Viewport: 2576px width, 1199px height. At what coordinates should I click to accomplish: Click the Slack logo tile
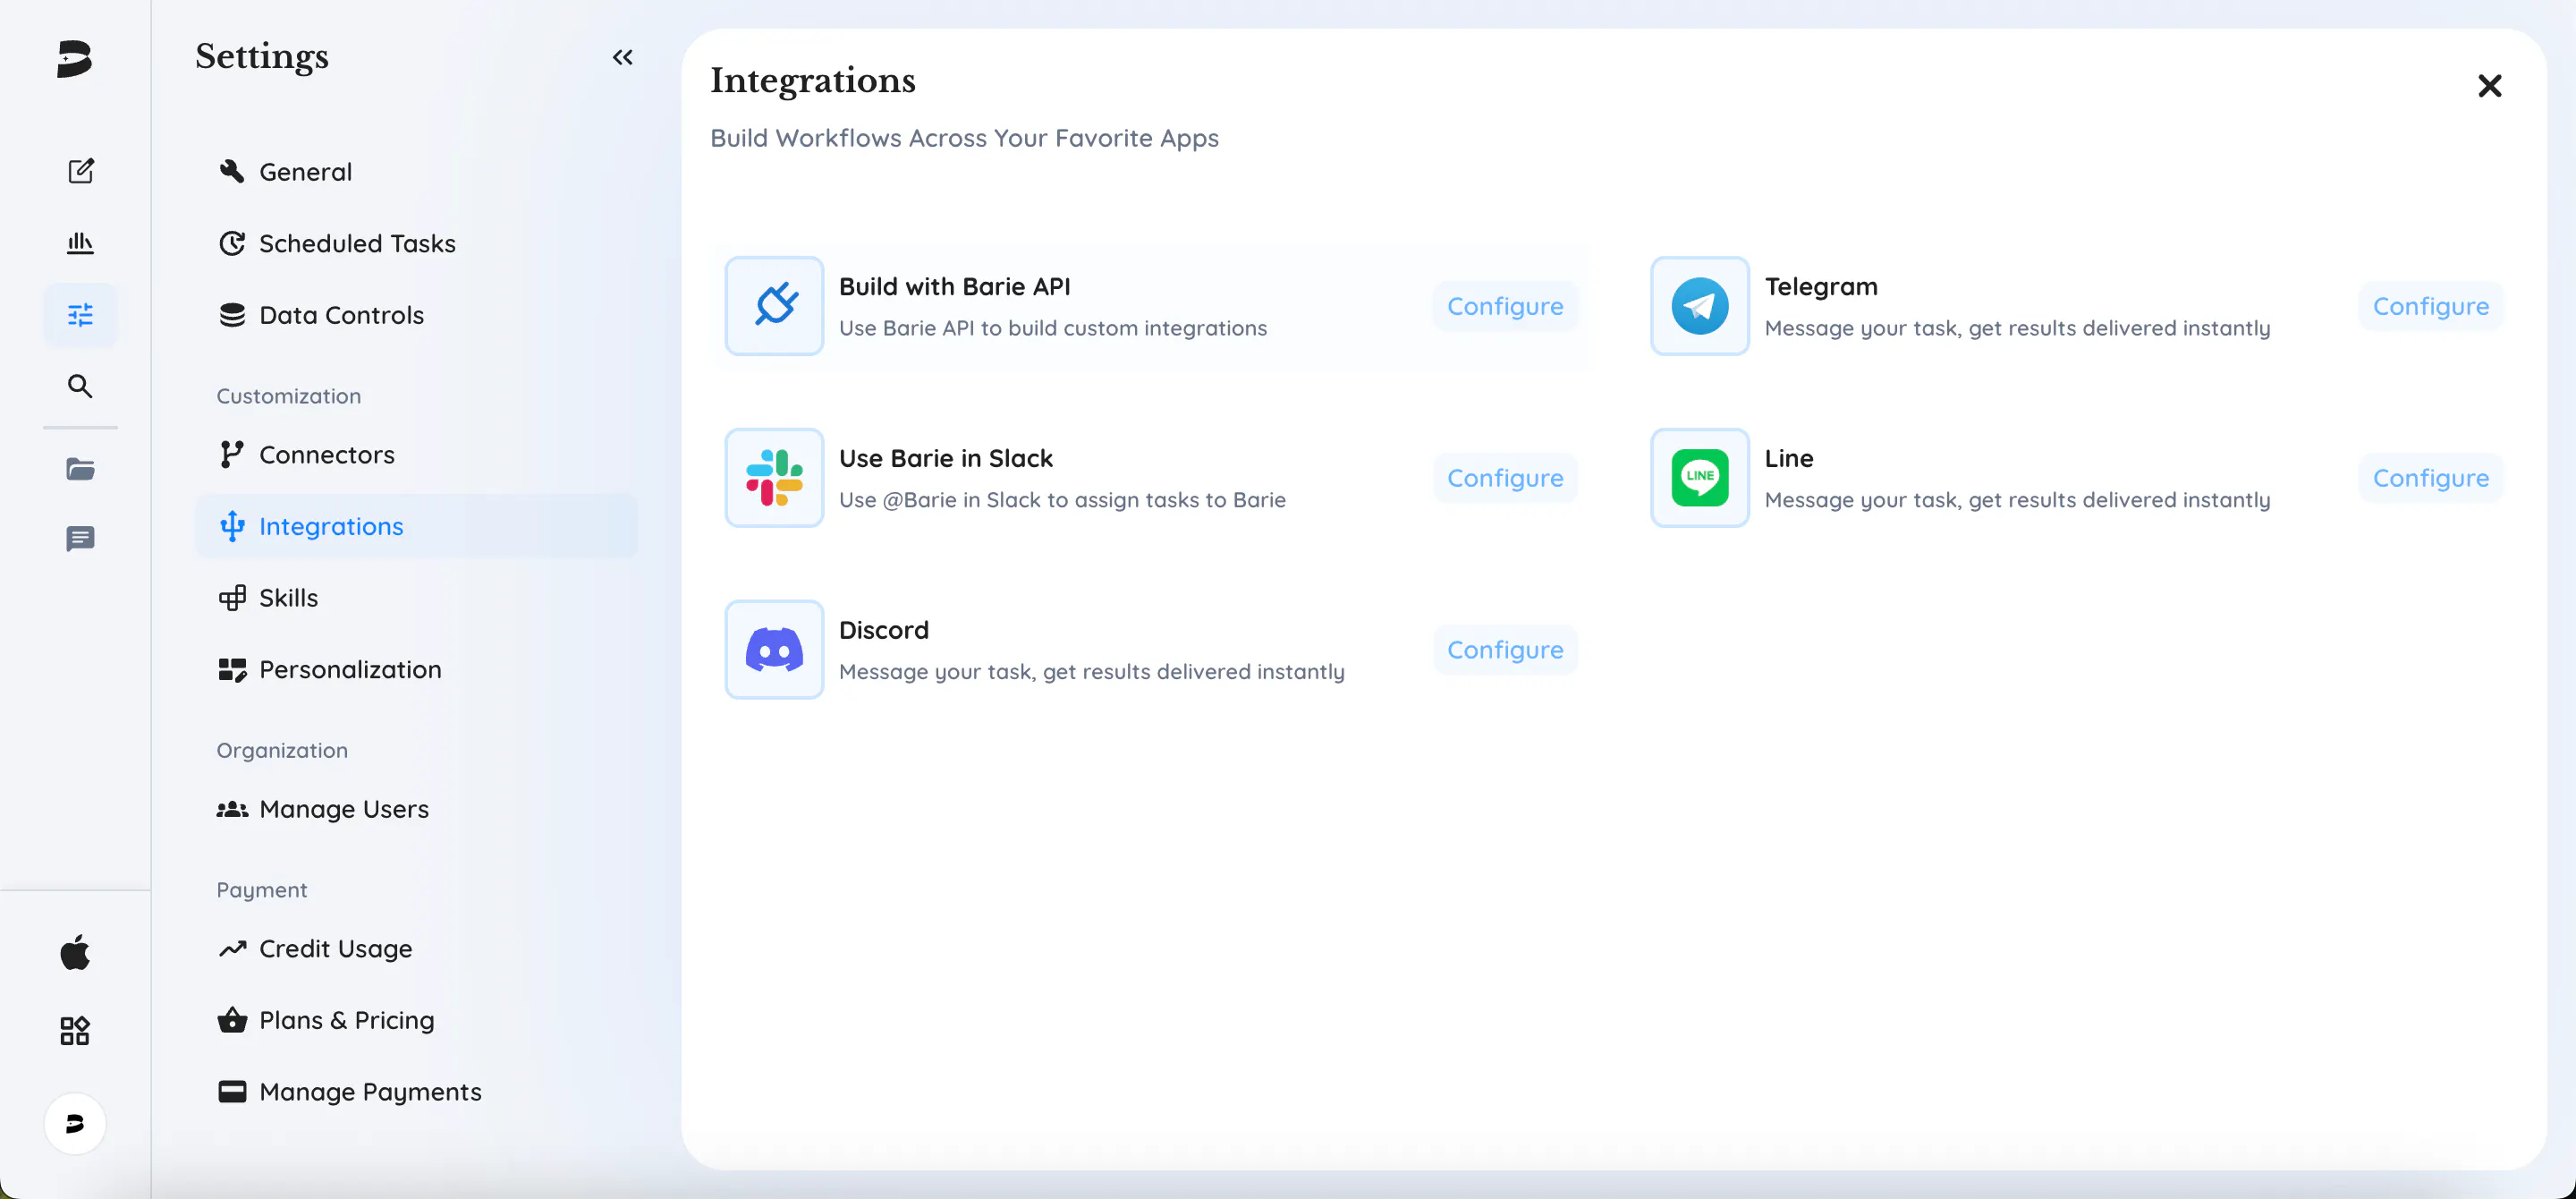coord(774,478)
